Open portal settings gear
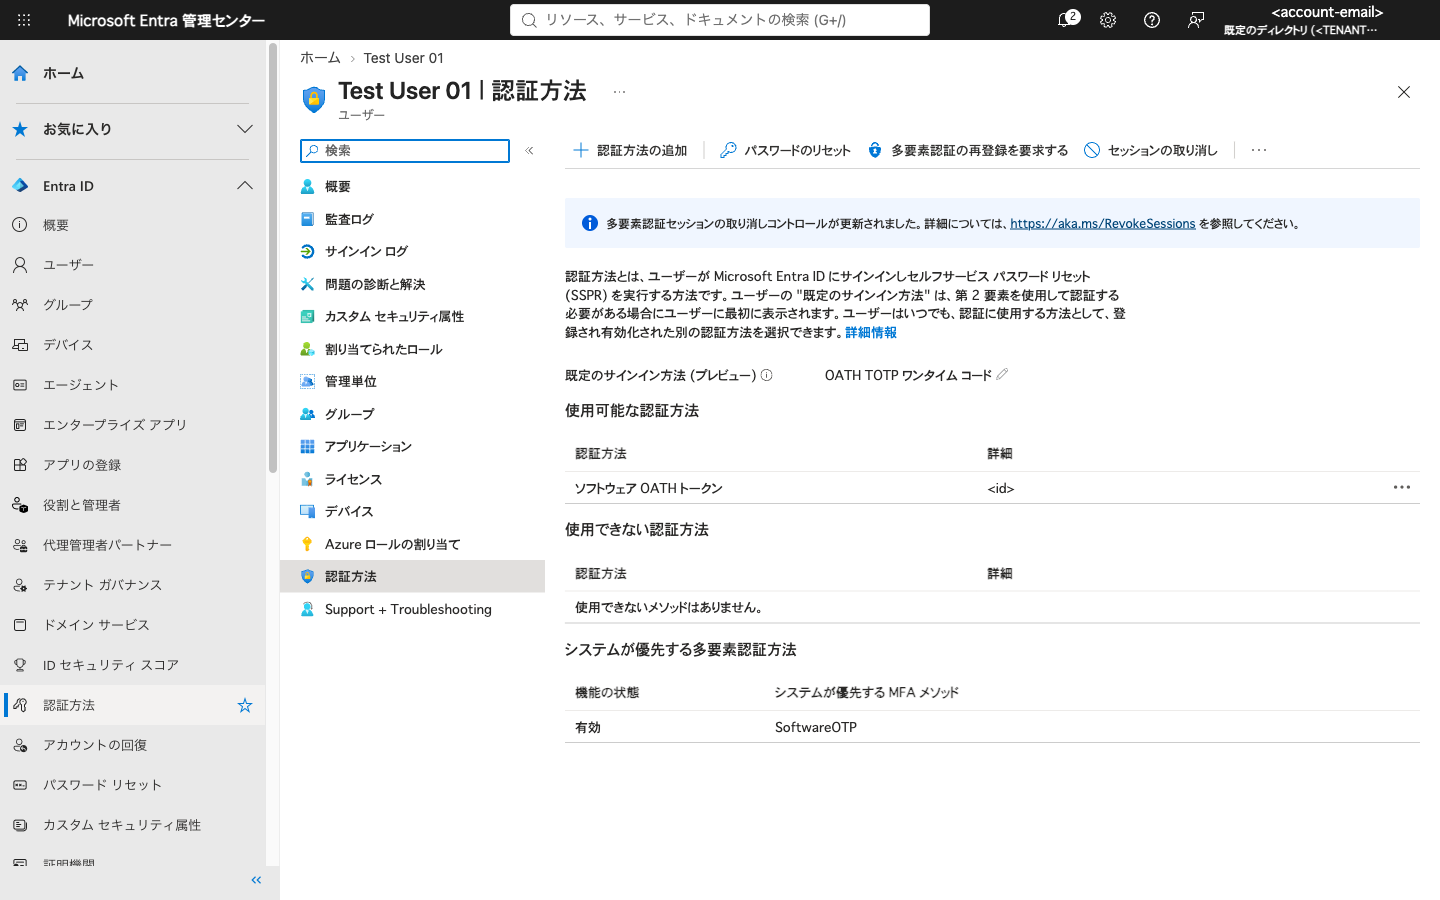This screenshot has height=900, width=1440. pyautogui.click(x=1108, y=20)
